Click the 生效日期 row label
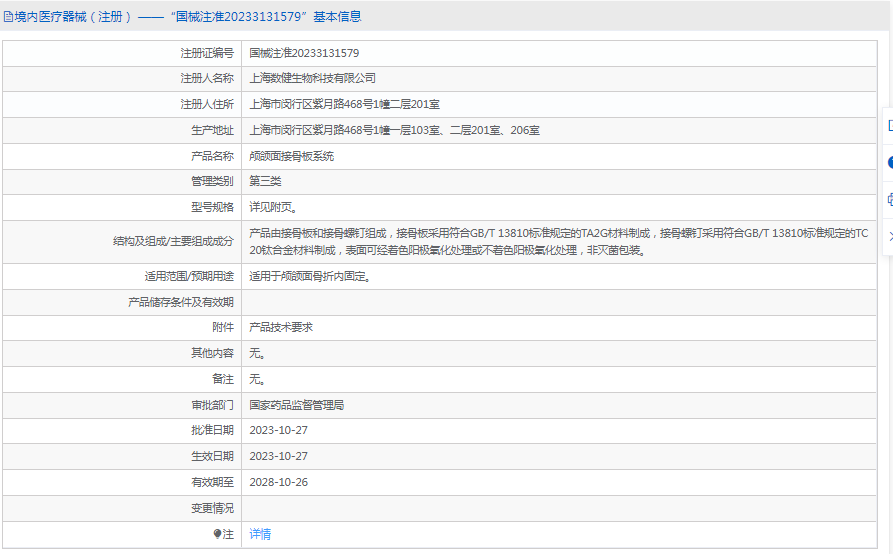Viewport: 893px width, 554px height. (x=212, y=456)
